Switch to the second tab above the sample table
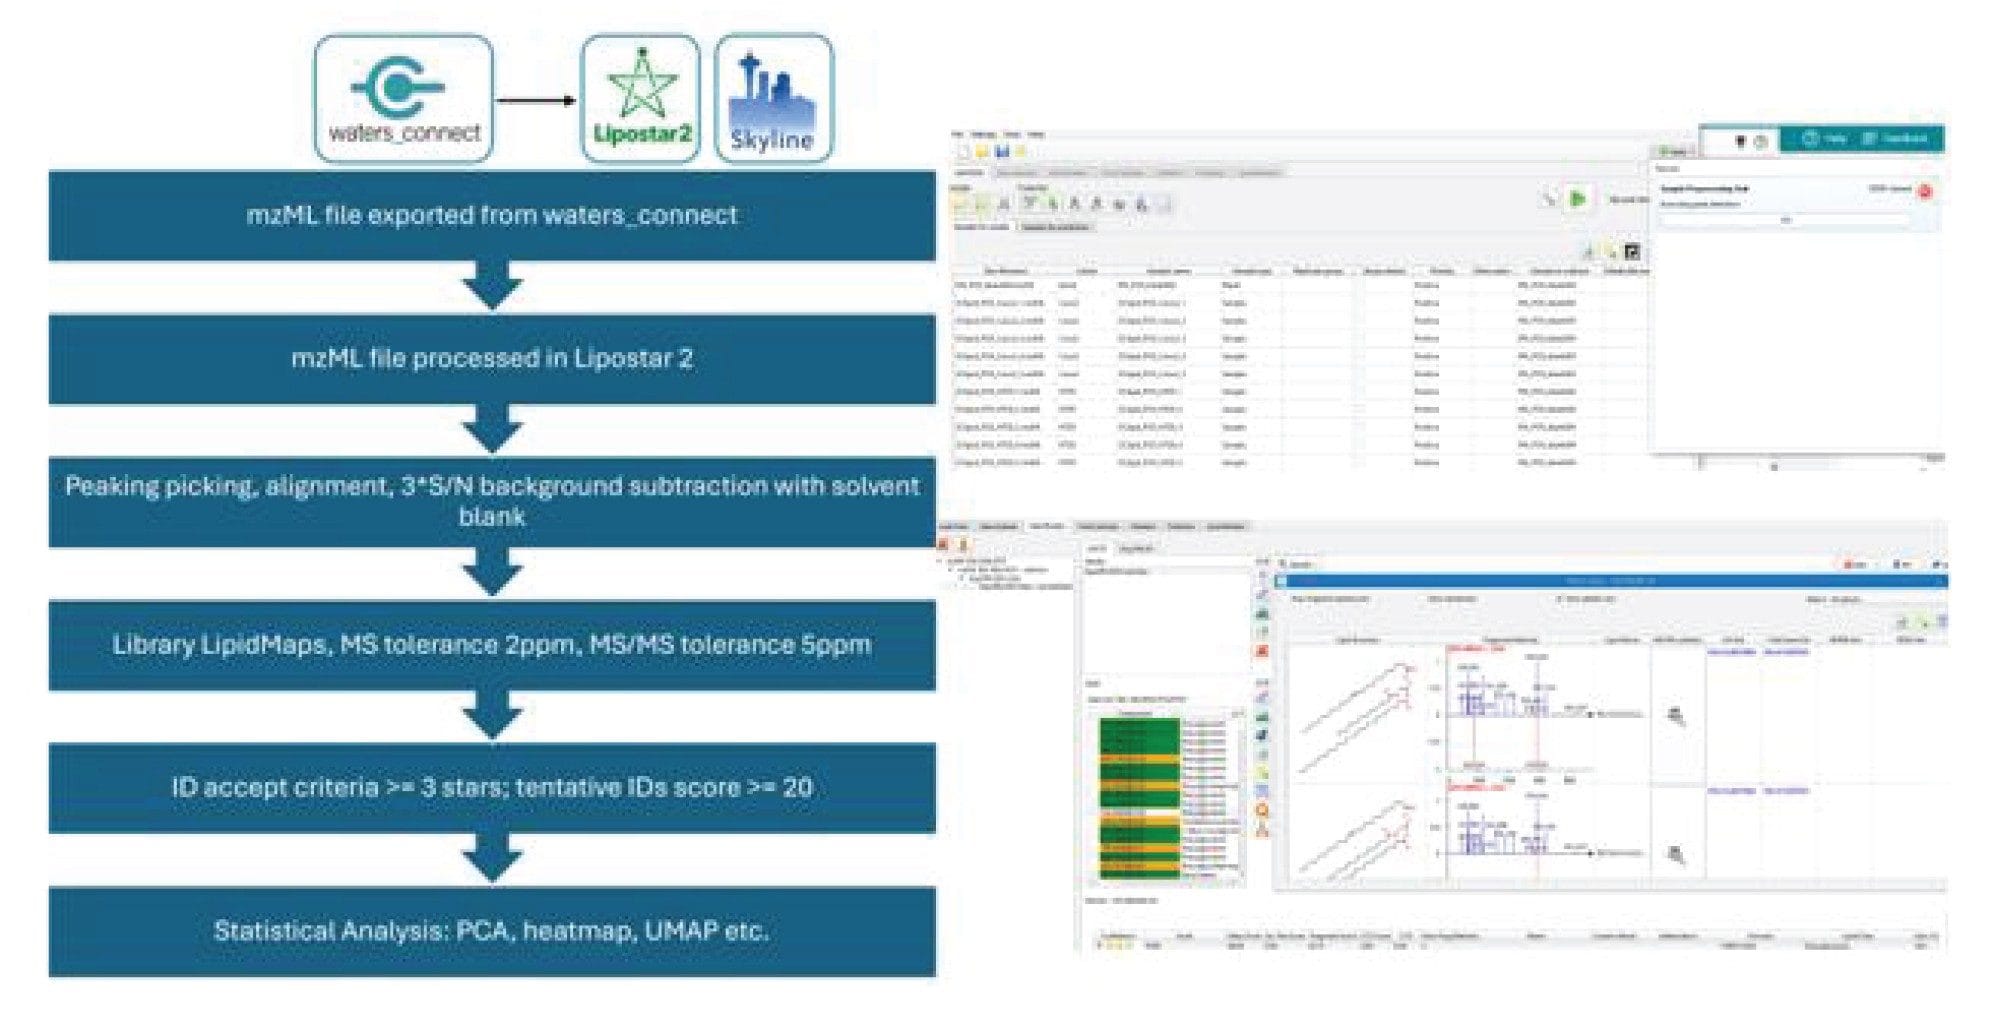Image resolution: width=2000 pixels, height=1024 pixels. coord(1056,227)
